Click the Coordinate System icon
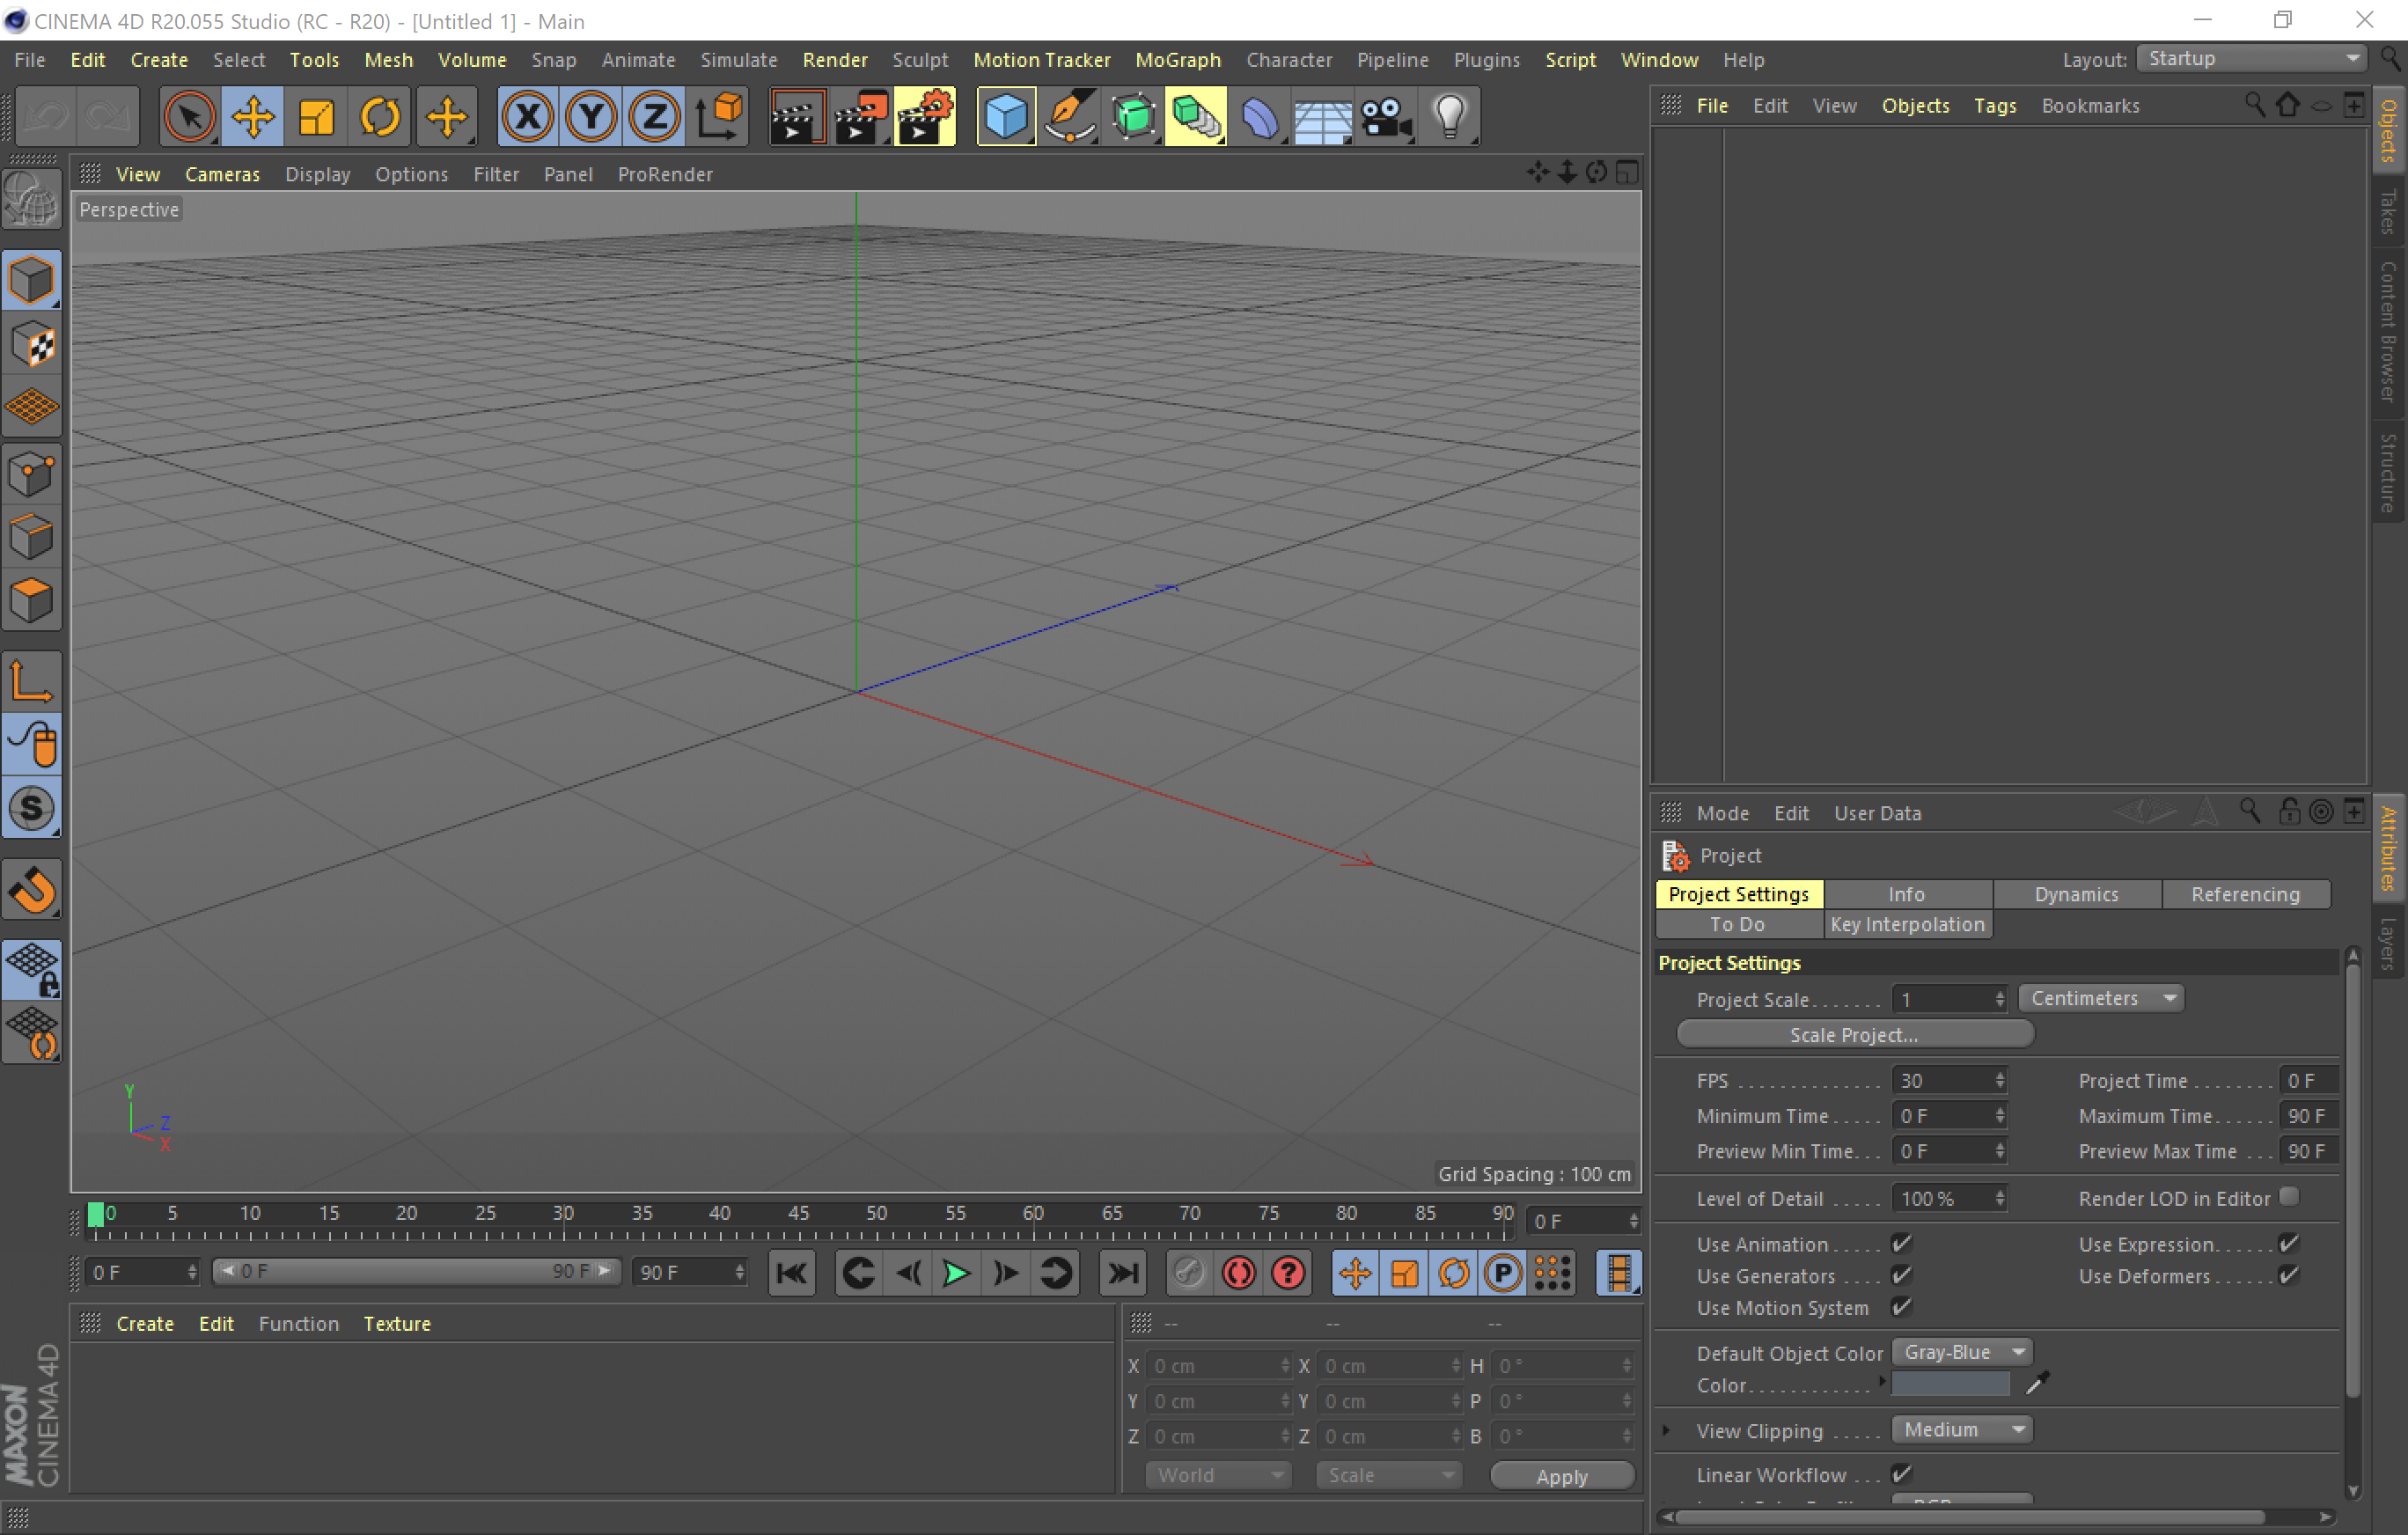 (x=719, y=117)
